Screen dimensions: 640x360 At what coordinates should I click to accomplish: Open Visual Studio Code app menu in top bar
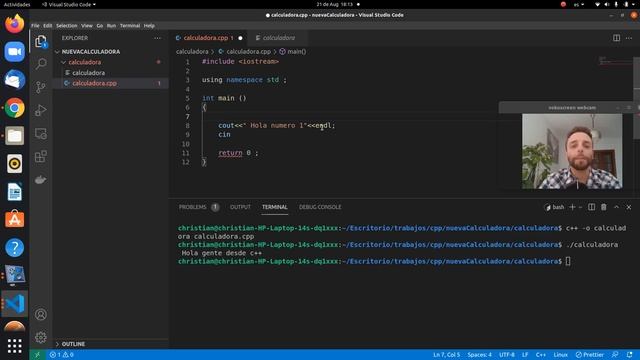coord(69,4)
